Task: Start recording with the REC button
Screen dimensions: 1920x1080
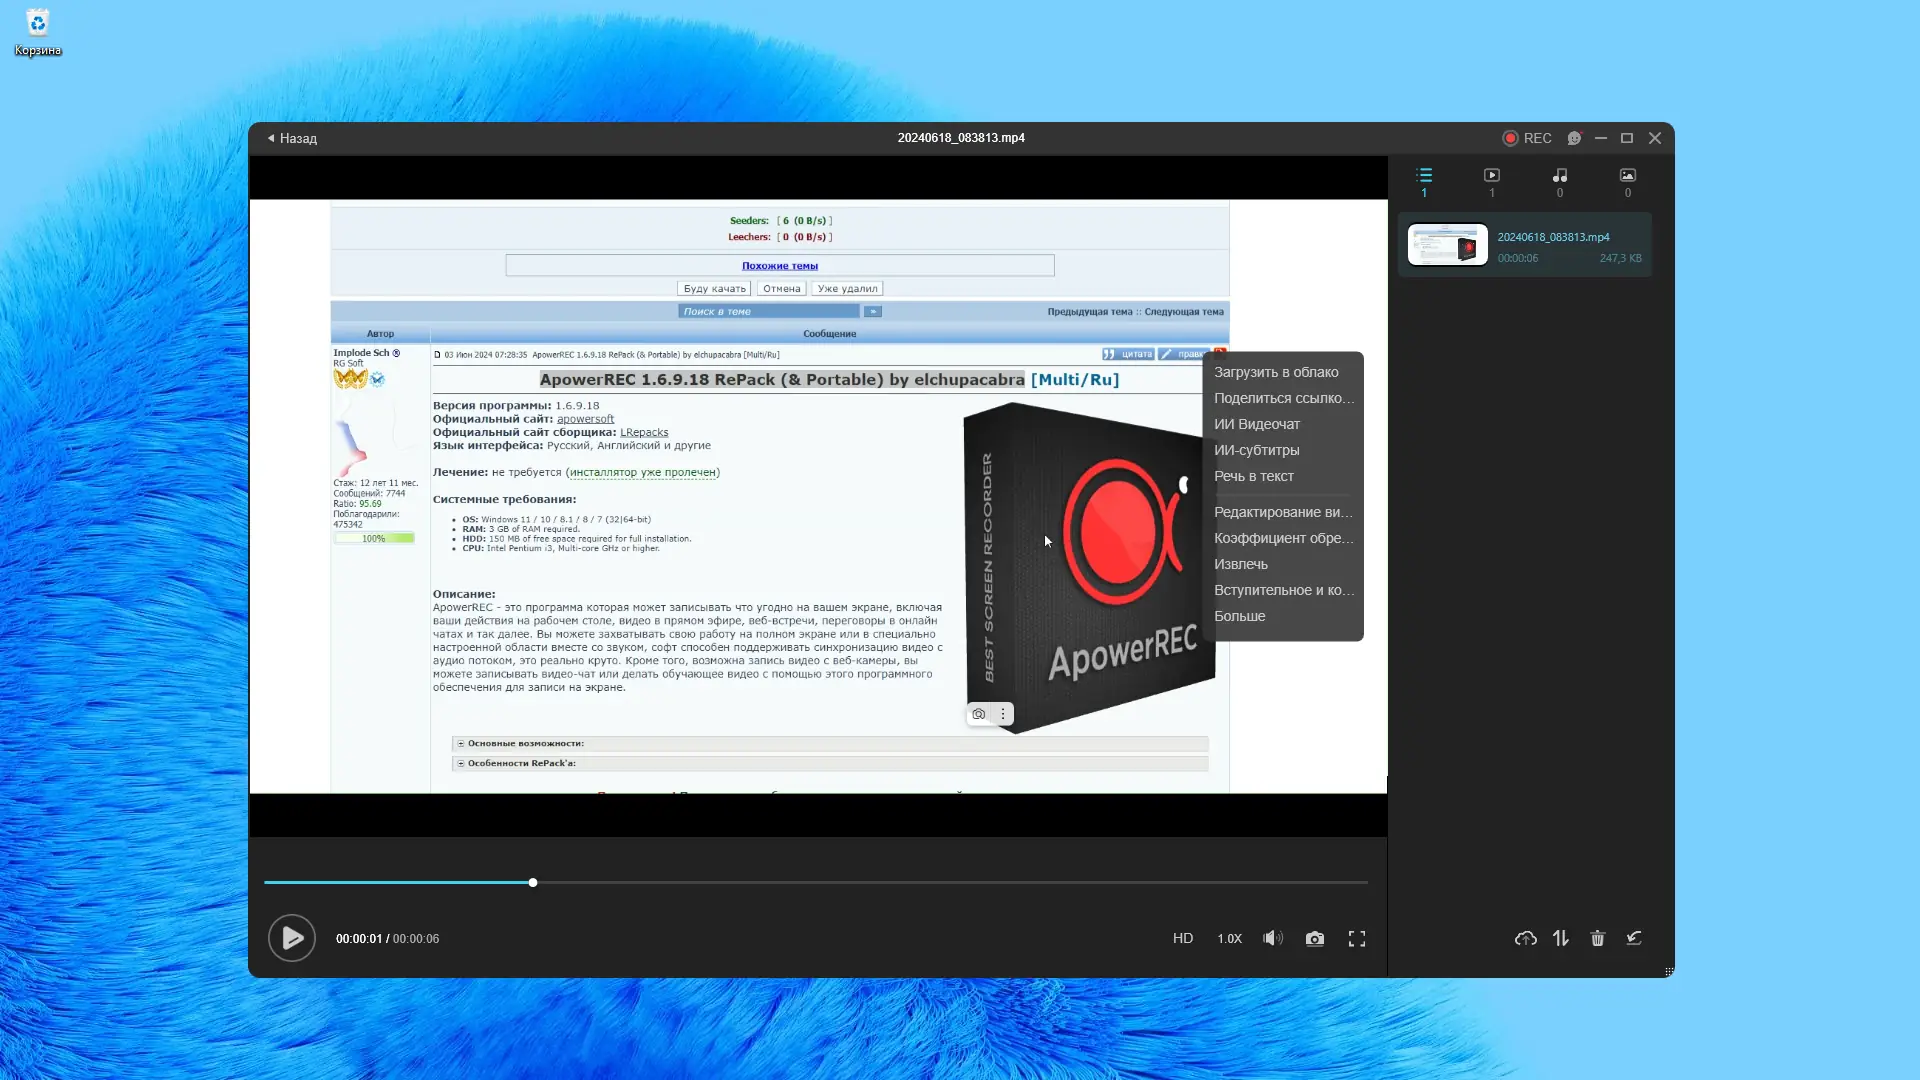Action: tap(1526, 138)
